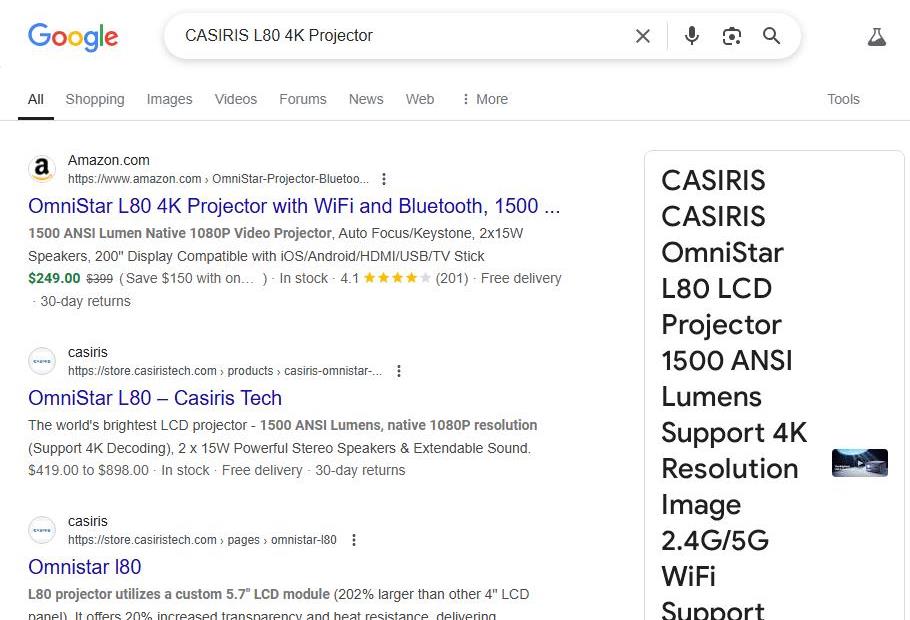Viewport: 910px width, 620px height.
Task: Click the Amazon.com site name
Action: tap(109, 160)
